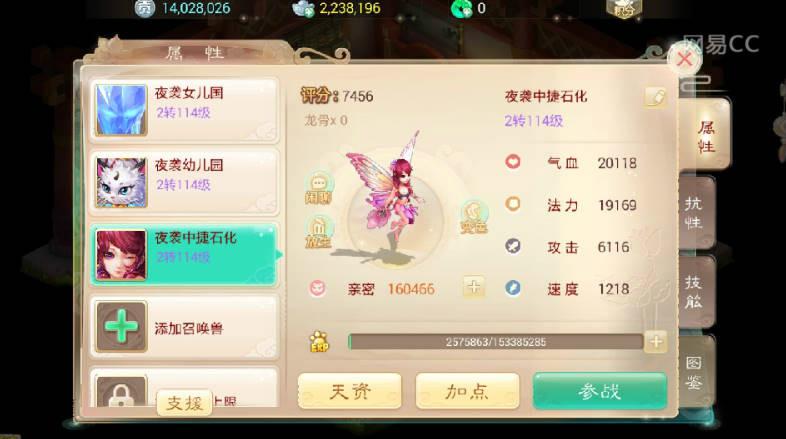Click the green 参战 button
The width and height of the screenshot is (786, 439).
tap(600, 391)
